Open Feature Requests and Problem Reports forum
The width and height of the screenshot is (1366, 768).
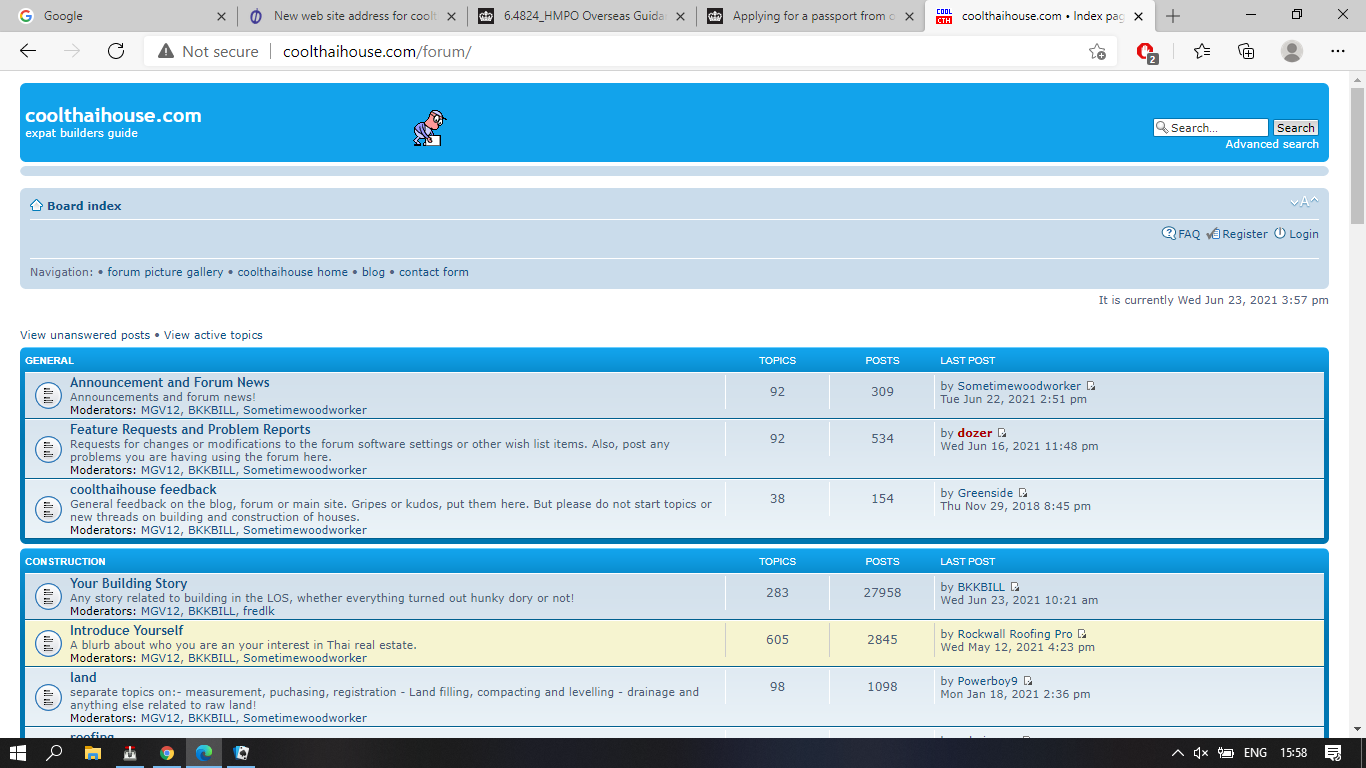[190, 430]
